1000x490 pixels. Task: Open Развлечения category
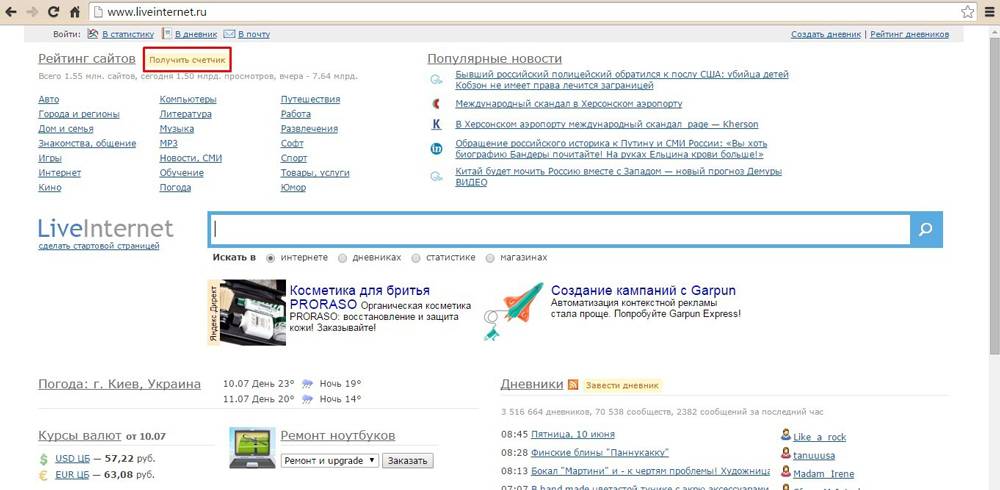coord(309,129)
